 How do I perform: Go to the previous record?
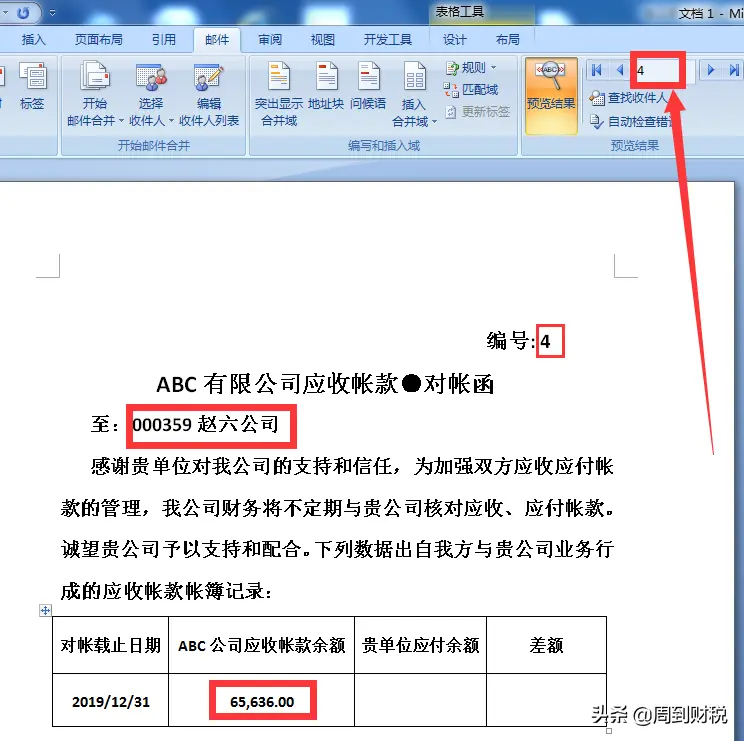tap(620, 70)
